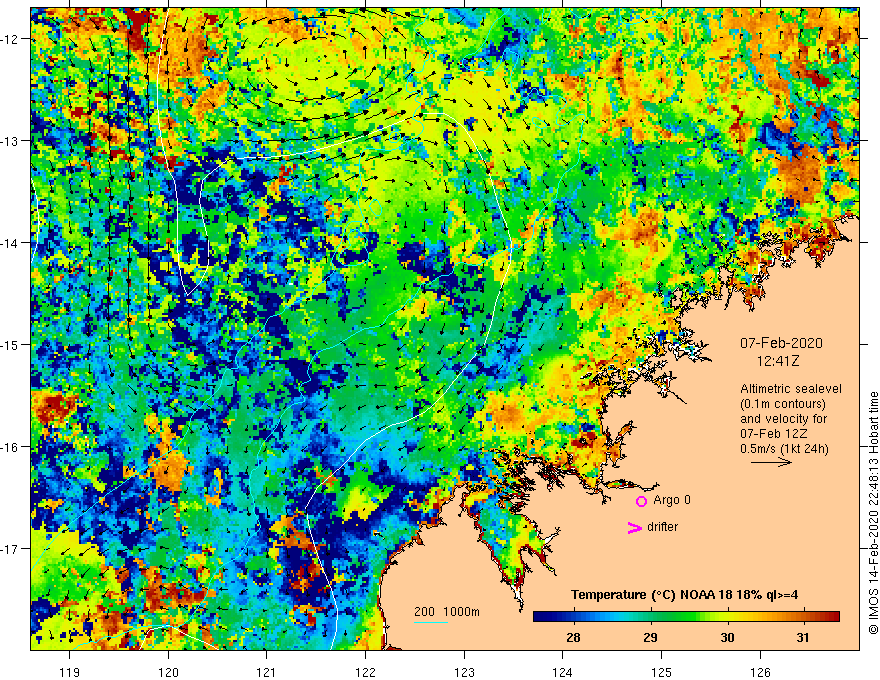The image size is (880, 680).
Task: Click the '07-Feb 12Z' caption line
Action: (773, 434)
